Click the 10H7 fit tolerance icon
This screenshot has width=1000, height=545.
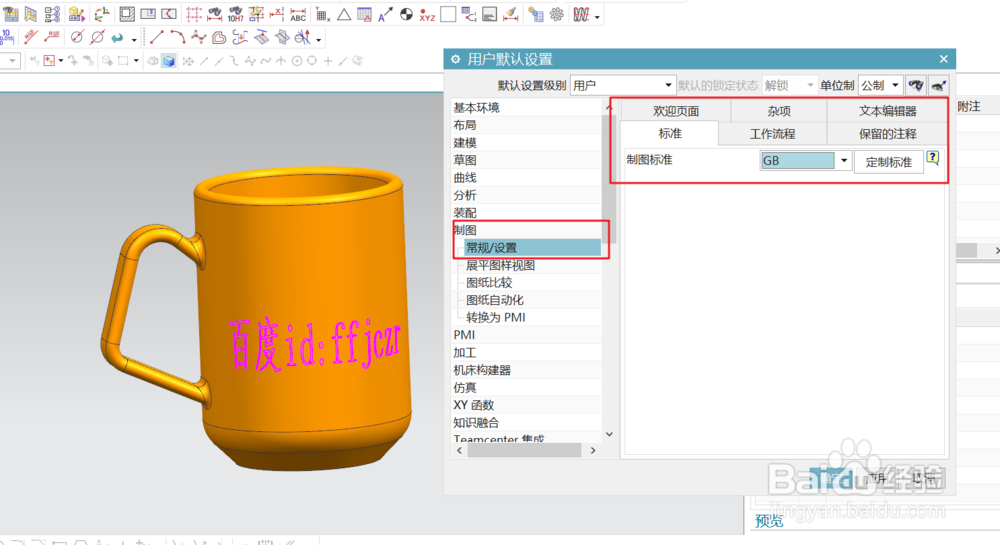235,14
